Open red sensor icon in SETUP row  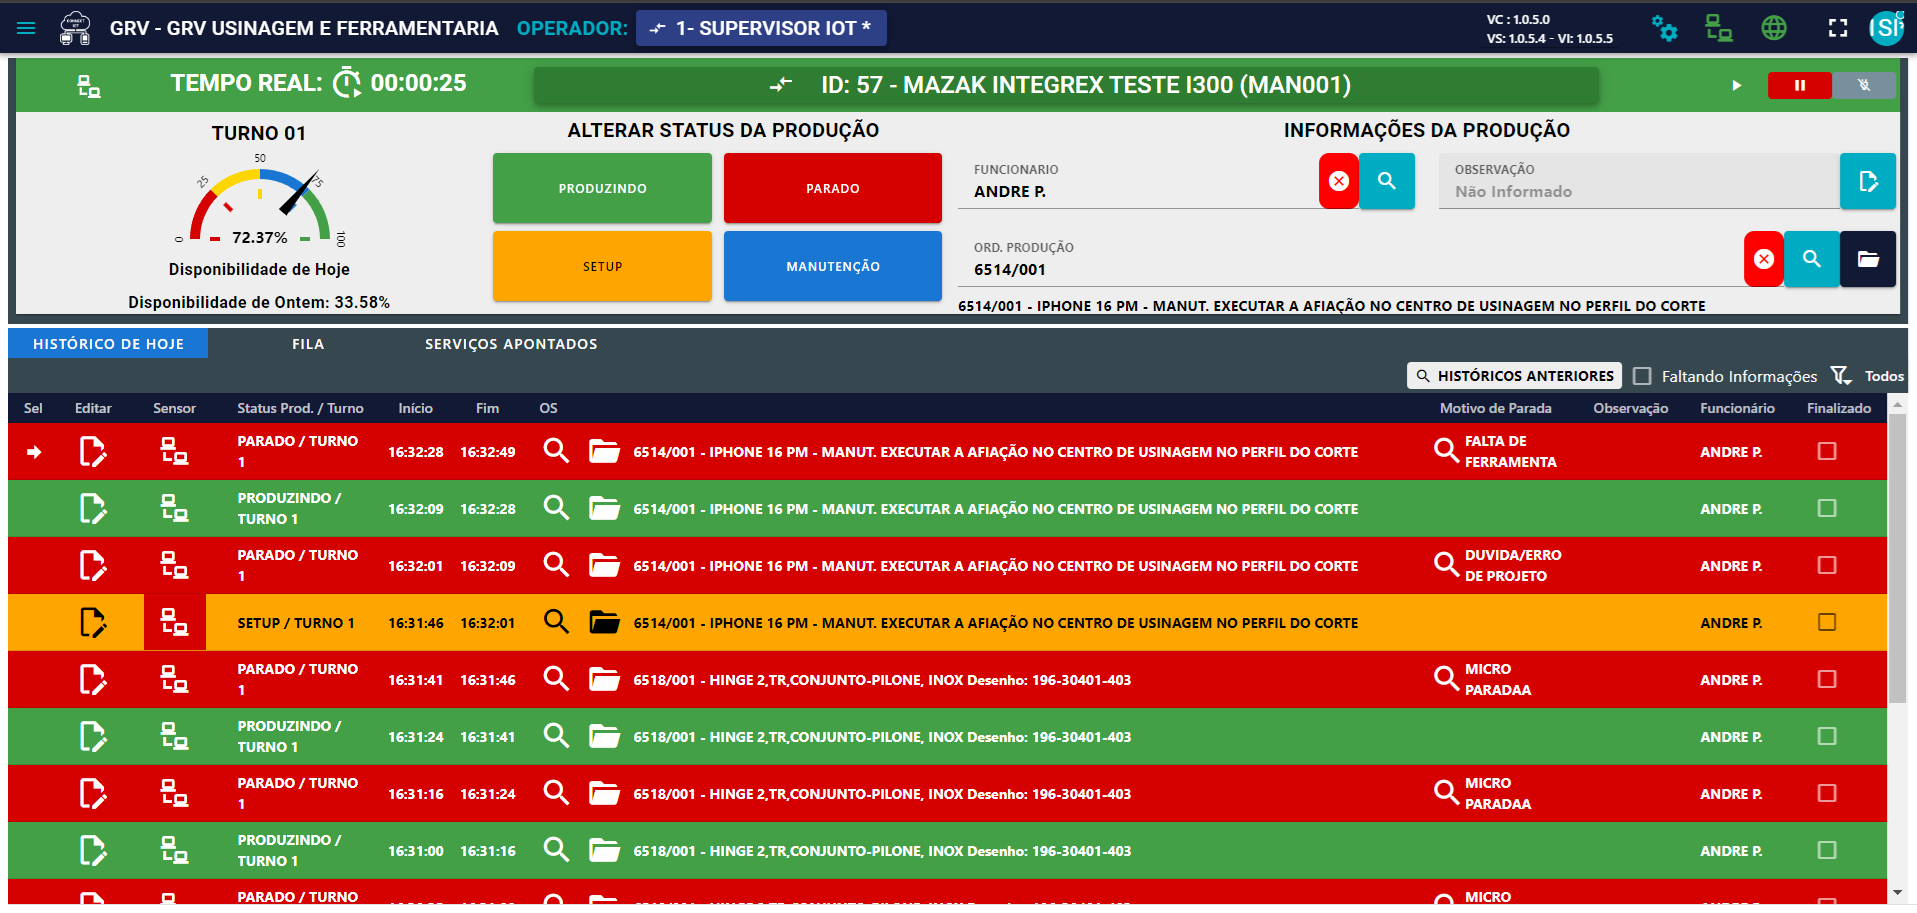click(x=174, y=623)
